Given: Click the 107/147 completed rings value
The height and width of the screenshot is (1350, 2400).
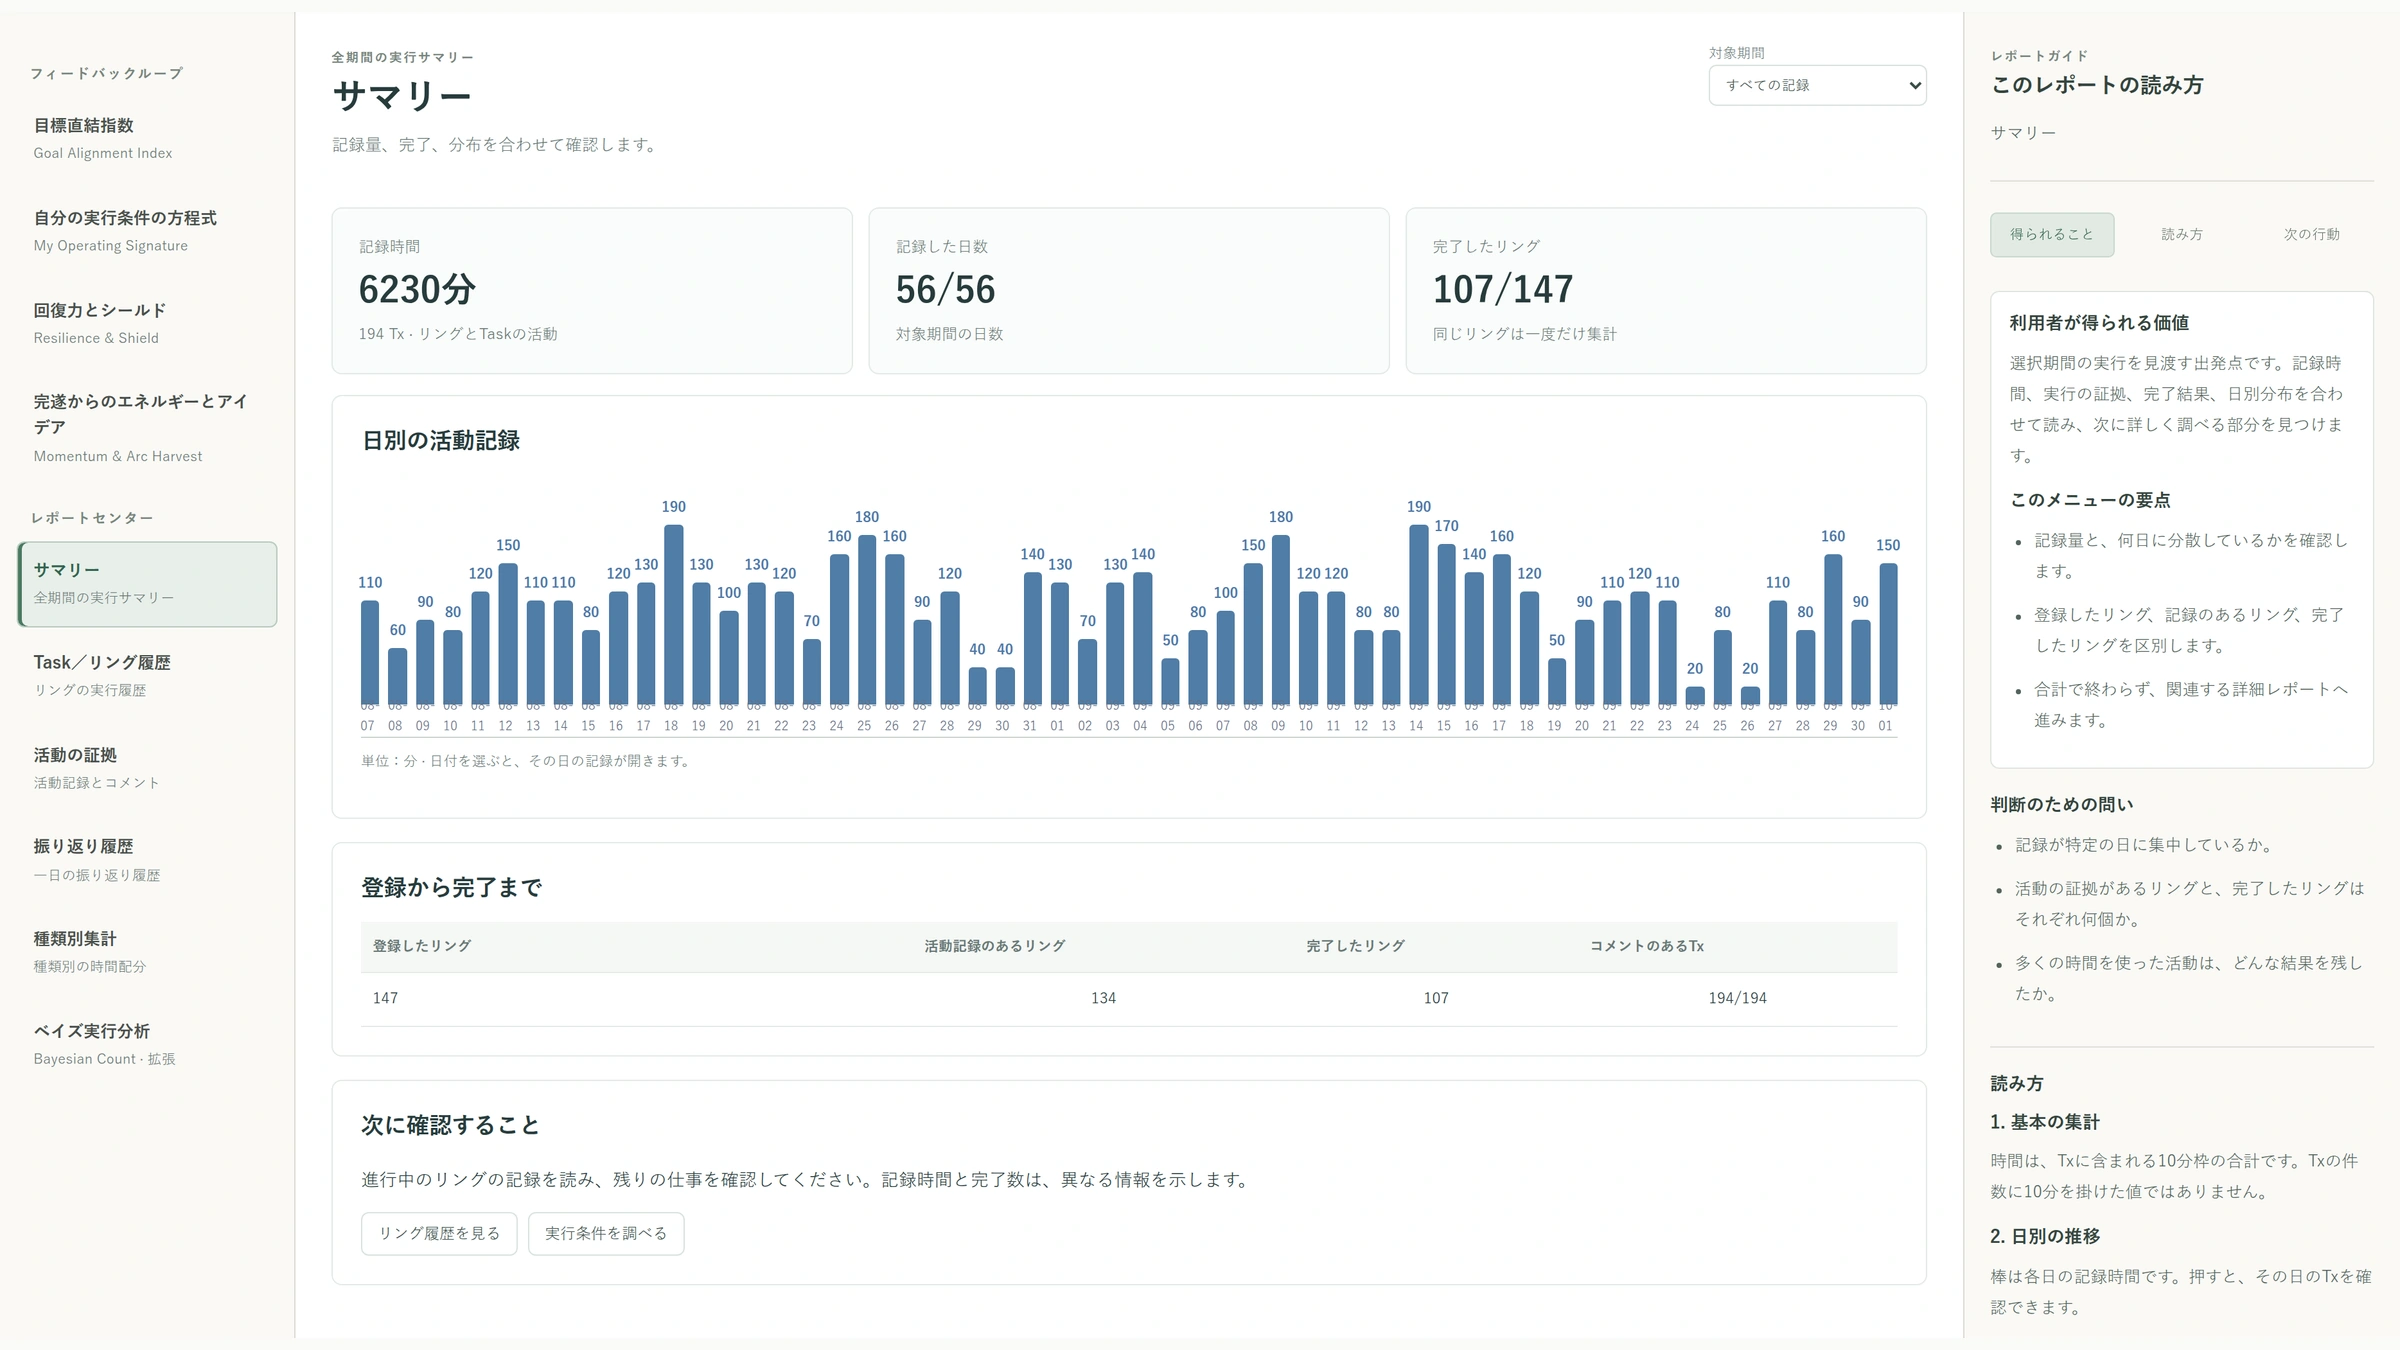Looking at the screenshot, I should pos(1503,290).
